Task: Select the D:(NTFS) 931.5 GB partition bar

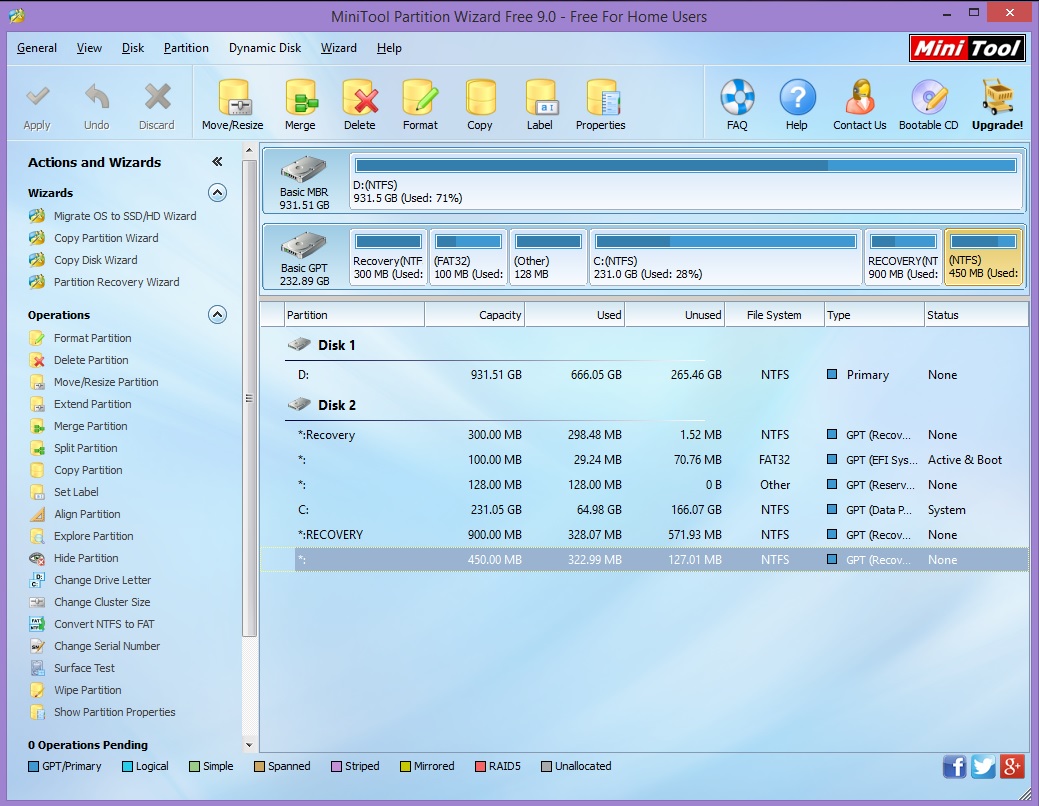Action: (686, 181)
